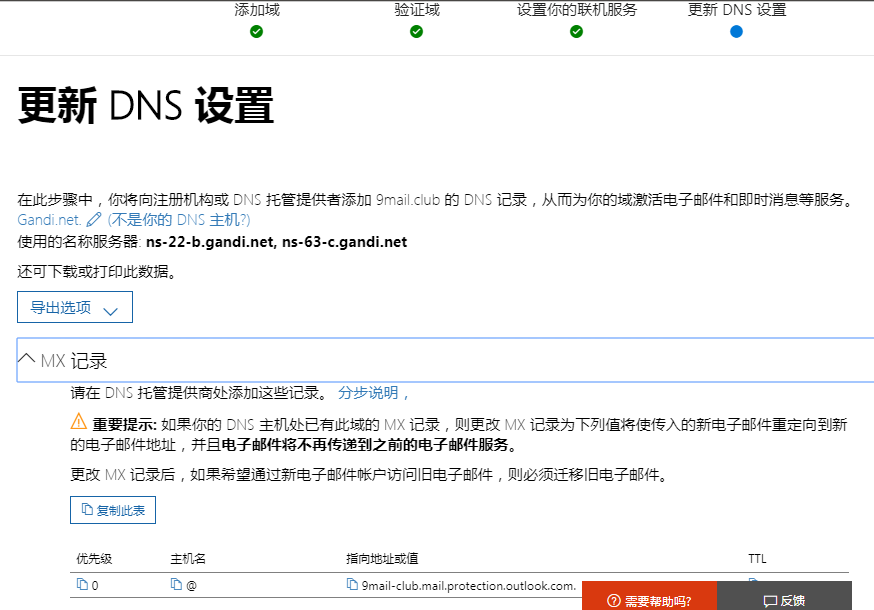This screenshot has width=874, height=610.
Task: Click the blue progress dot under 更新 DNS 设置
Action: pyautogui.click(x=736, y=31)
